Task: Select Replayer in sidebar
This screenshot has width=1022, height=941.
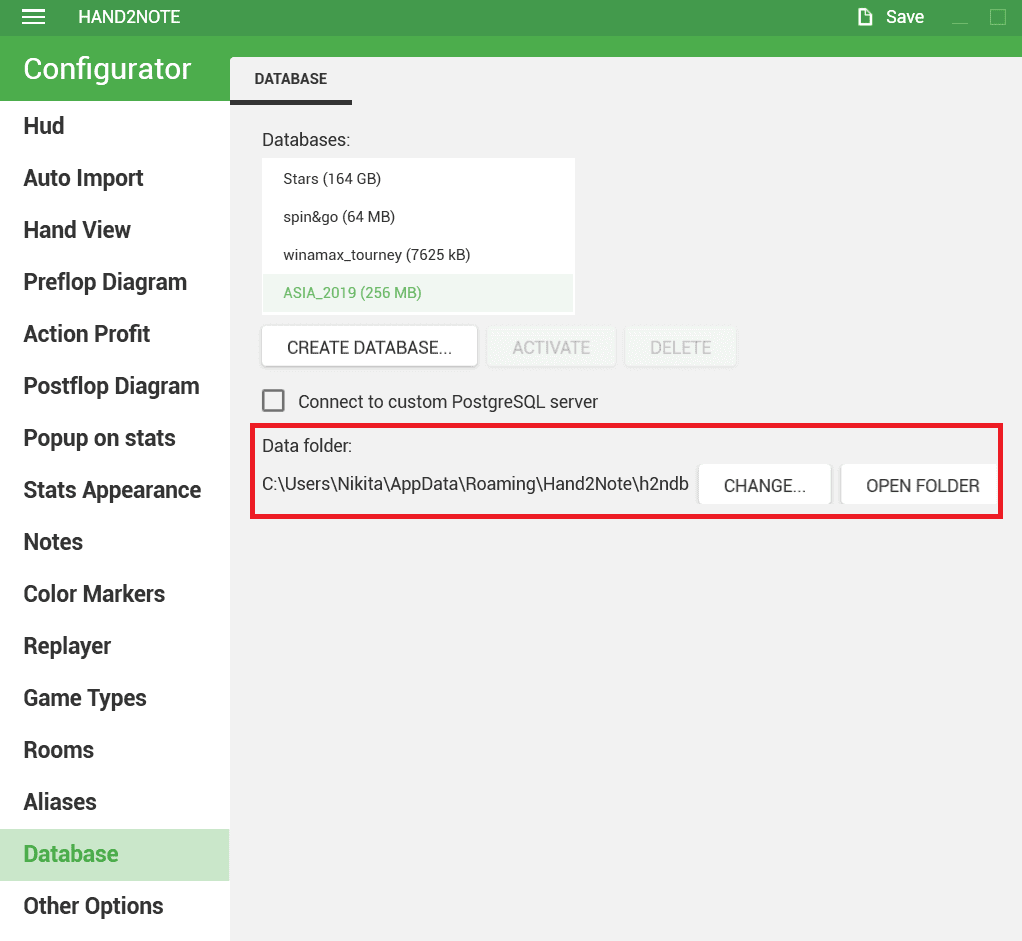Action: (115, 646)
